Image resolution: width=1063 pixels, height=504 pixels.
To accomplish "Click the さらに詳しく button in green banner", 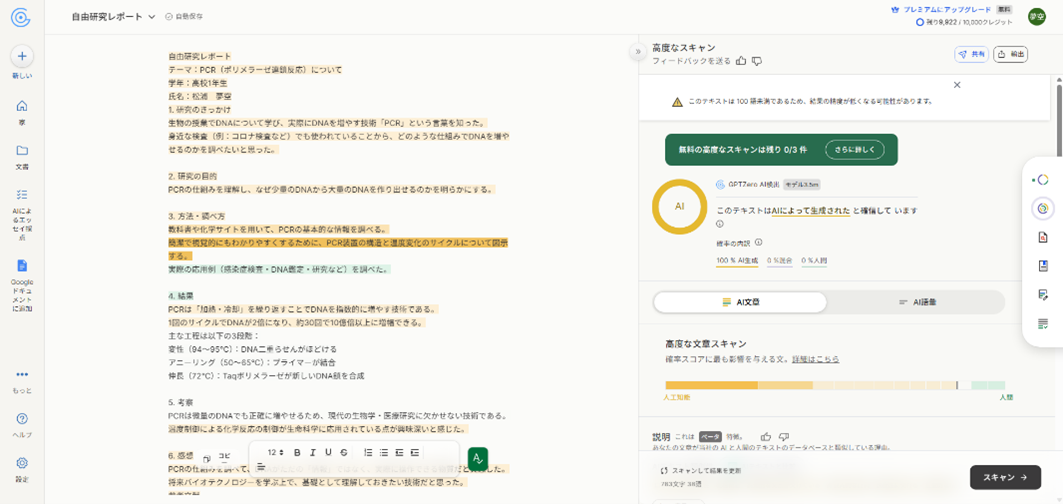I will coord(854,150).
